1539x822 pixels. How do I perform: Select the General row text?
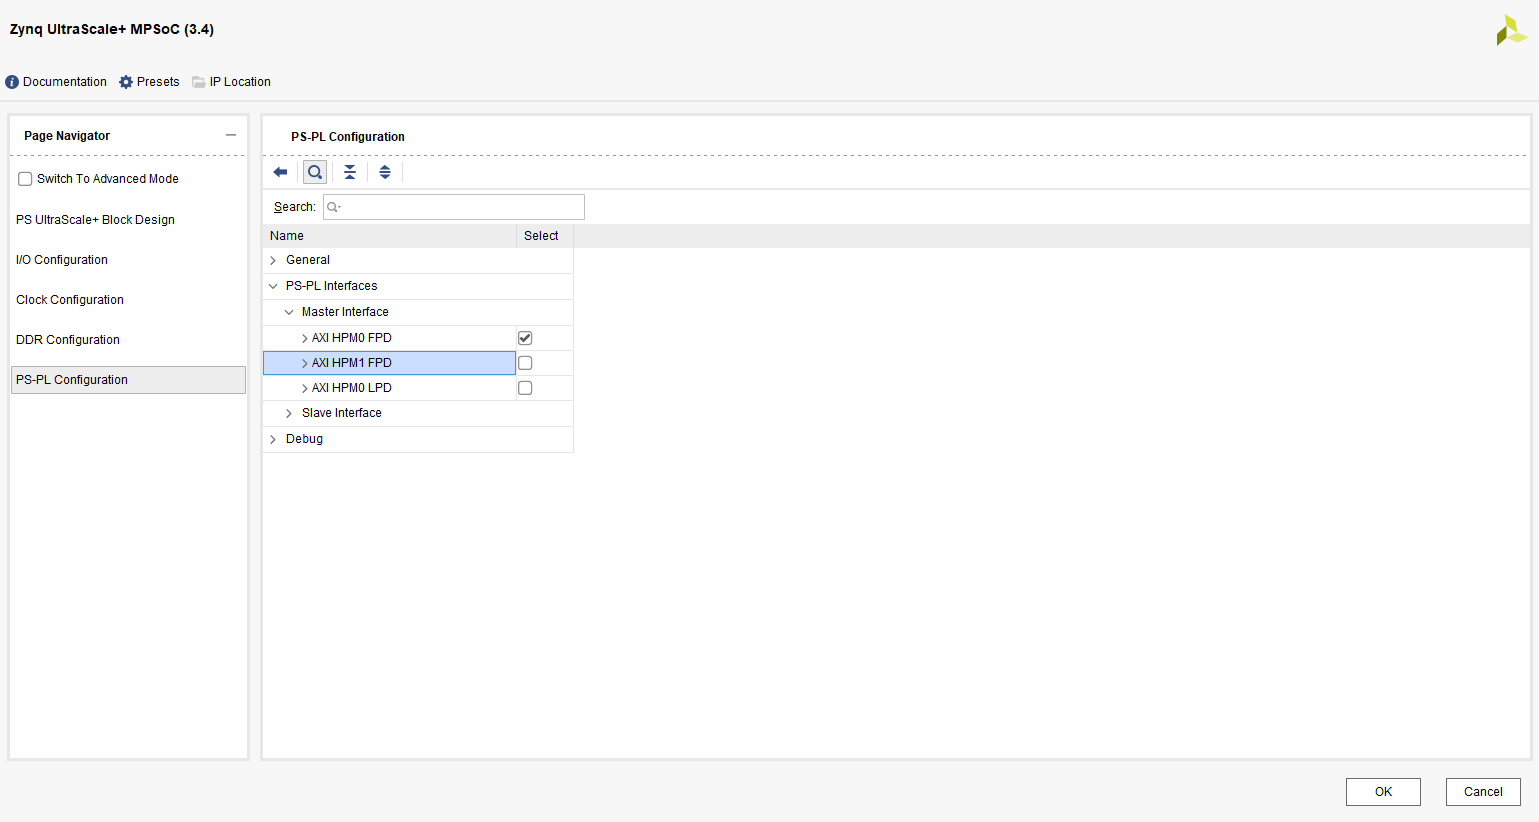pos(308,260)
